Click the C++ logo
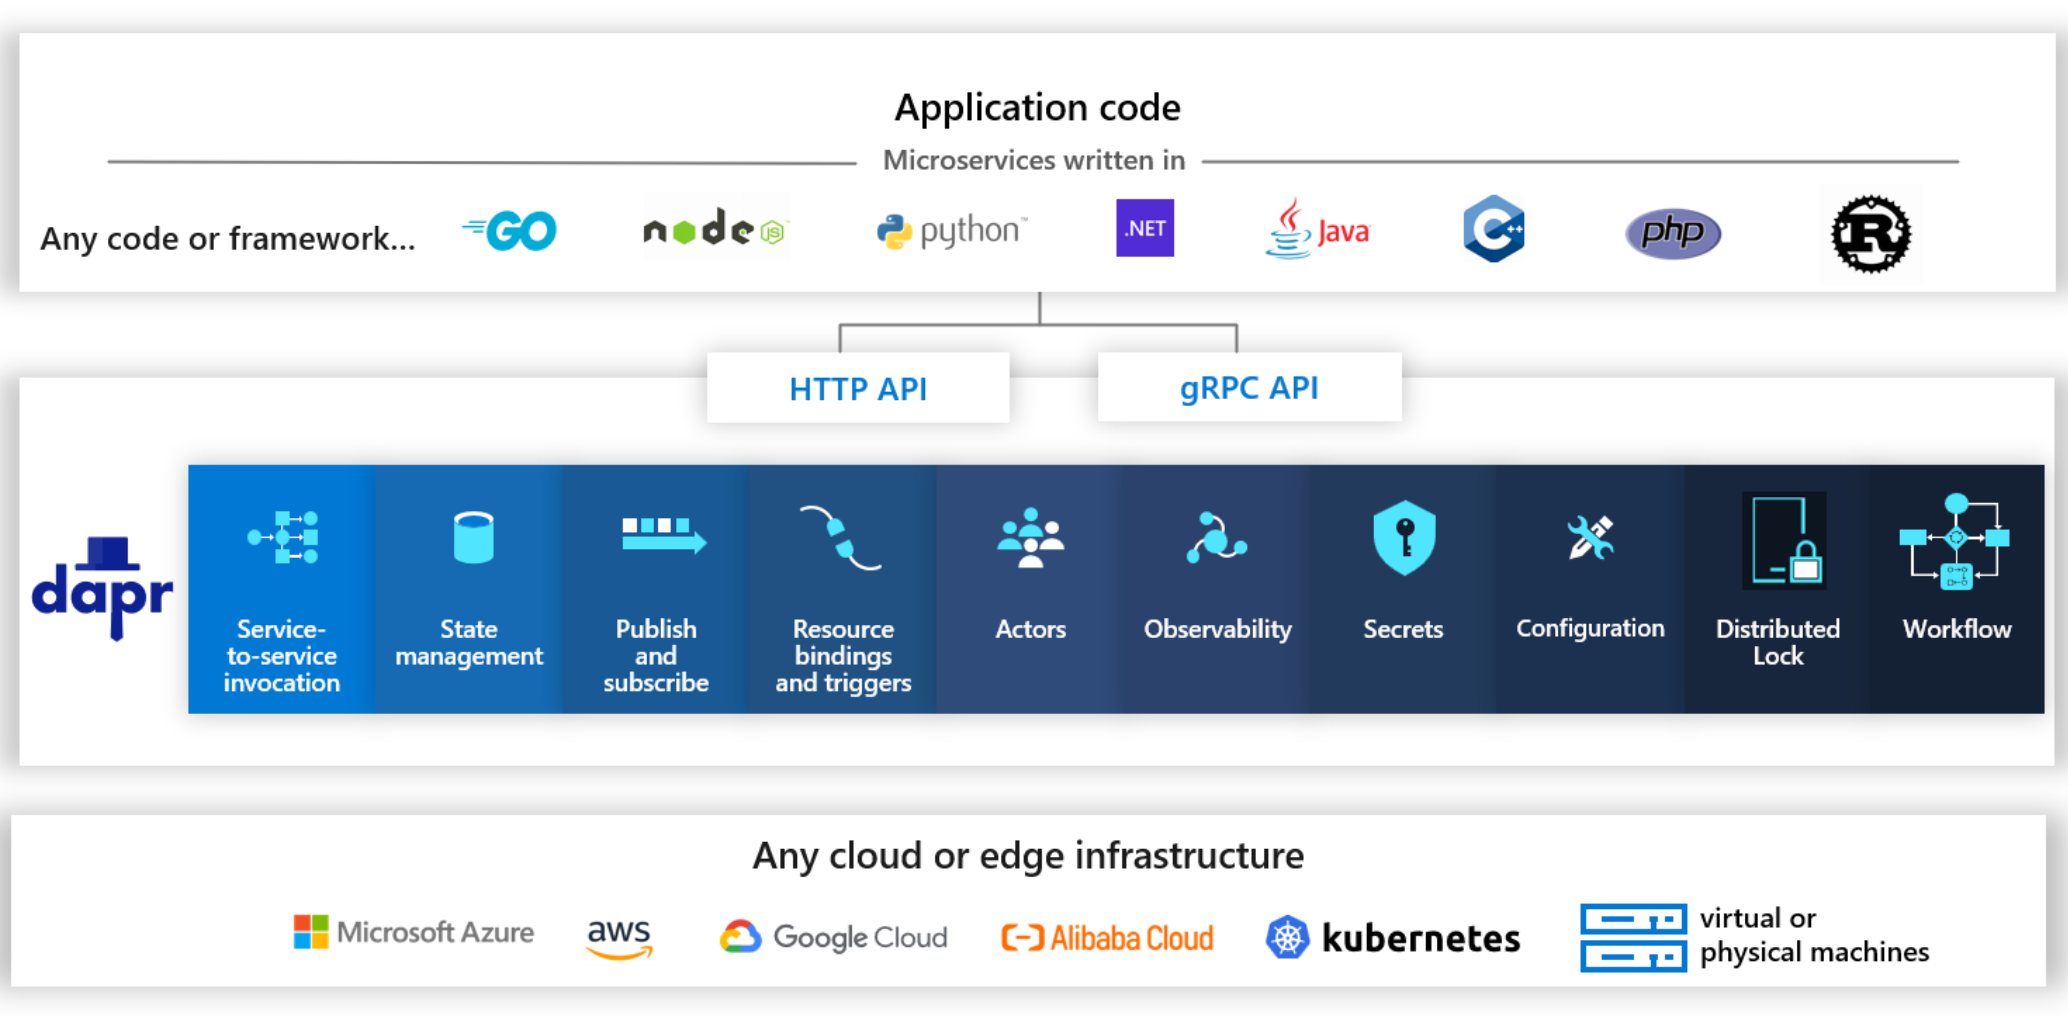Viewport: 2068px width, 1018px height. tap(1493, 229)
